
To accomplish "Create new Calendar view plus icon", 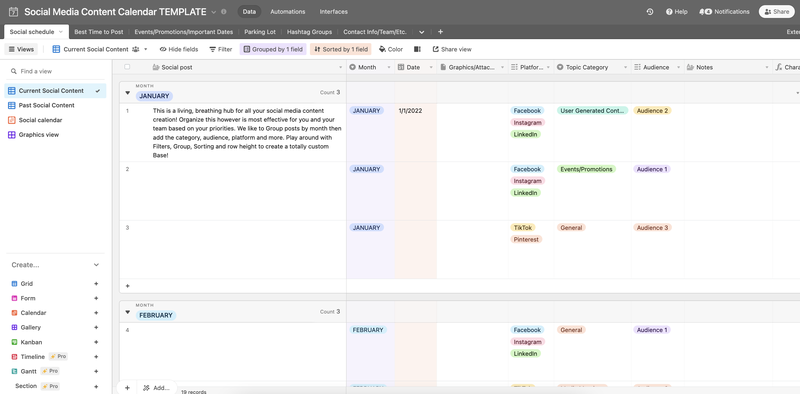I will click(96, 313).
